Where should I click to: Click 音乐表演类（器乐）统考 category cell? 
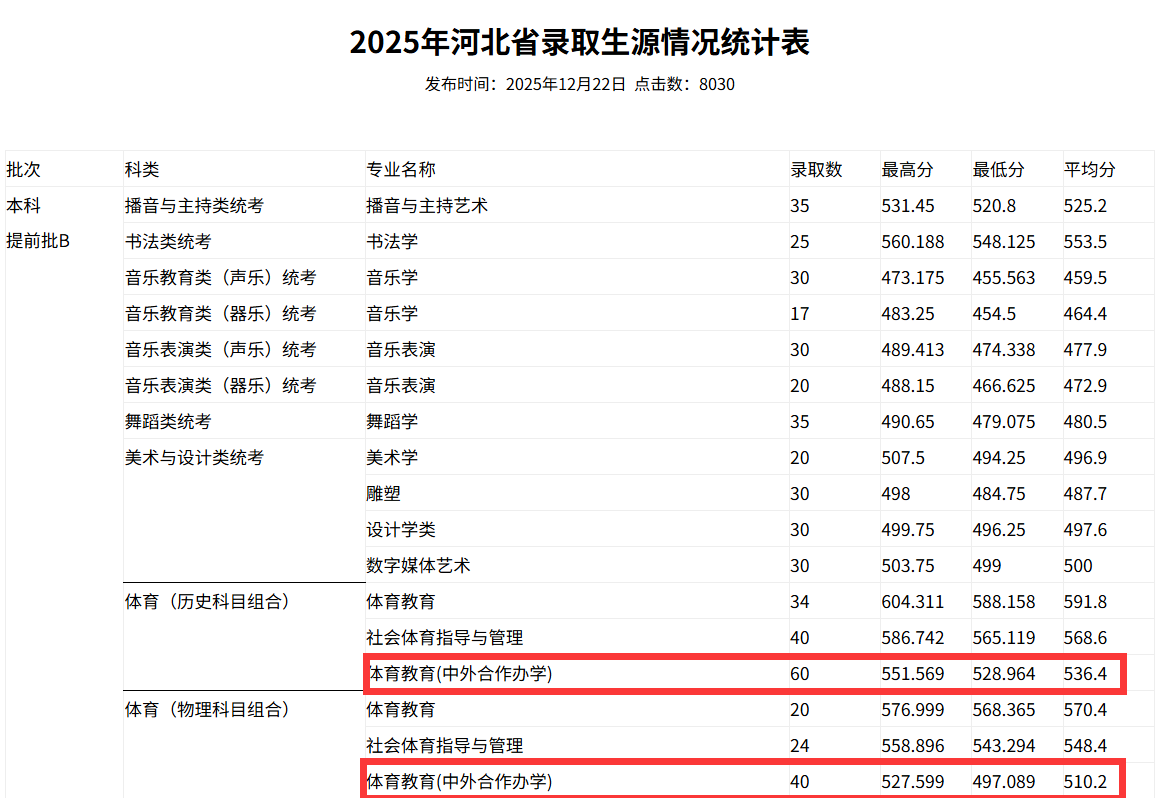pos(221,386)
